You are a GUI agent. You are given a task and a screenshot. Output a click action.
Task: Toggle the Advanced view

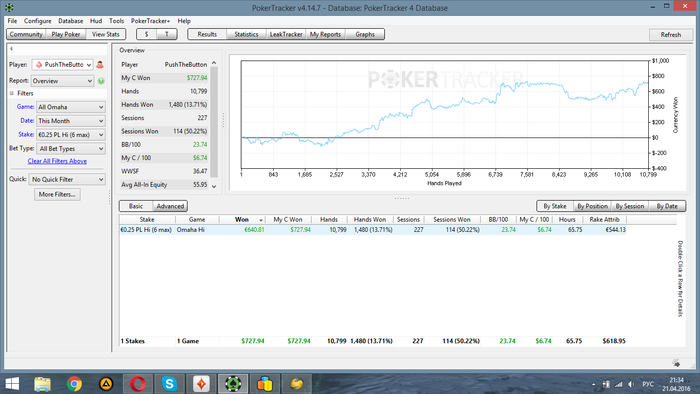click(170, 206)
